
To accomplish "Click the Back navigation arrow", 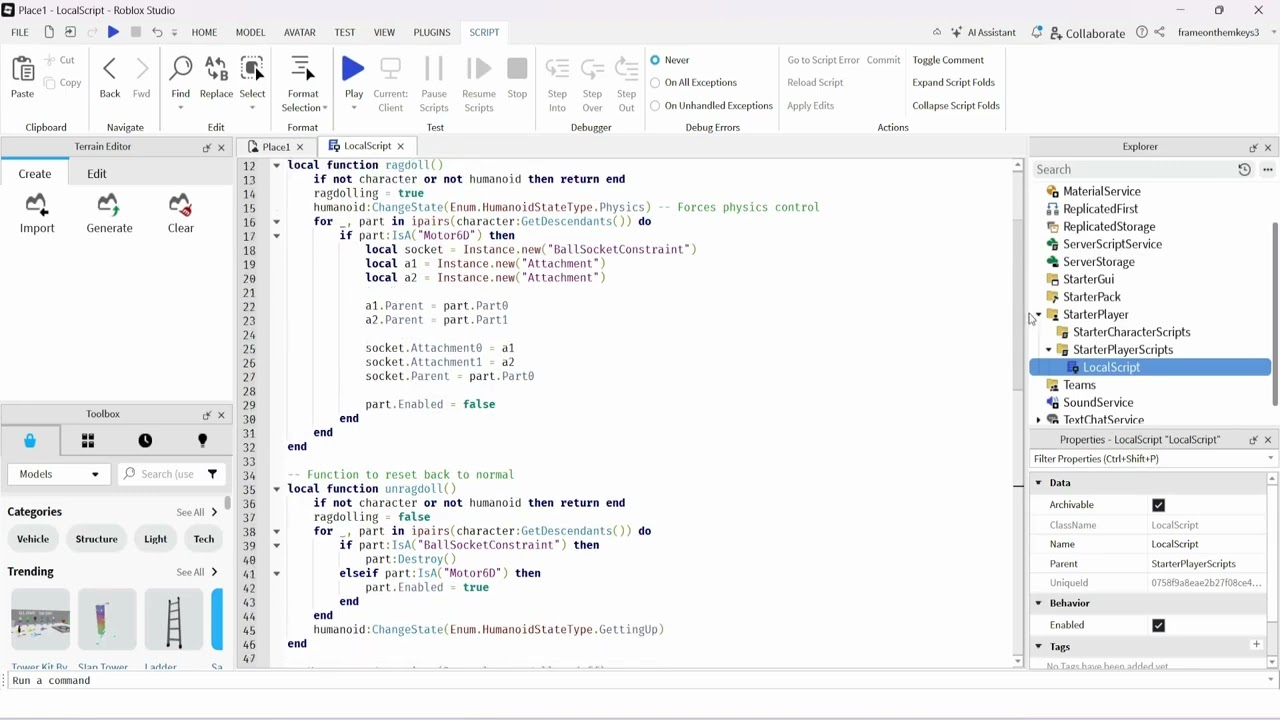I will [110, 69].
